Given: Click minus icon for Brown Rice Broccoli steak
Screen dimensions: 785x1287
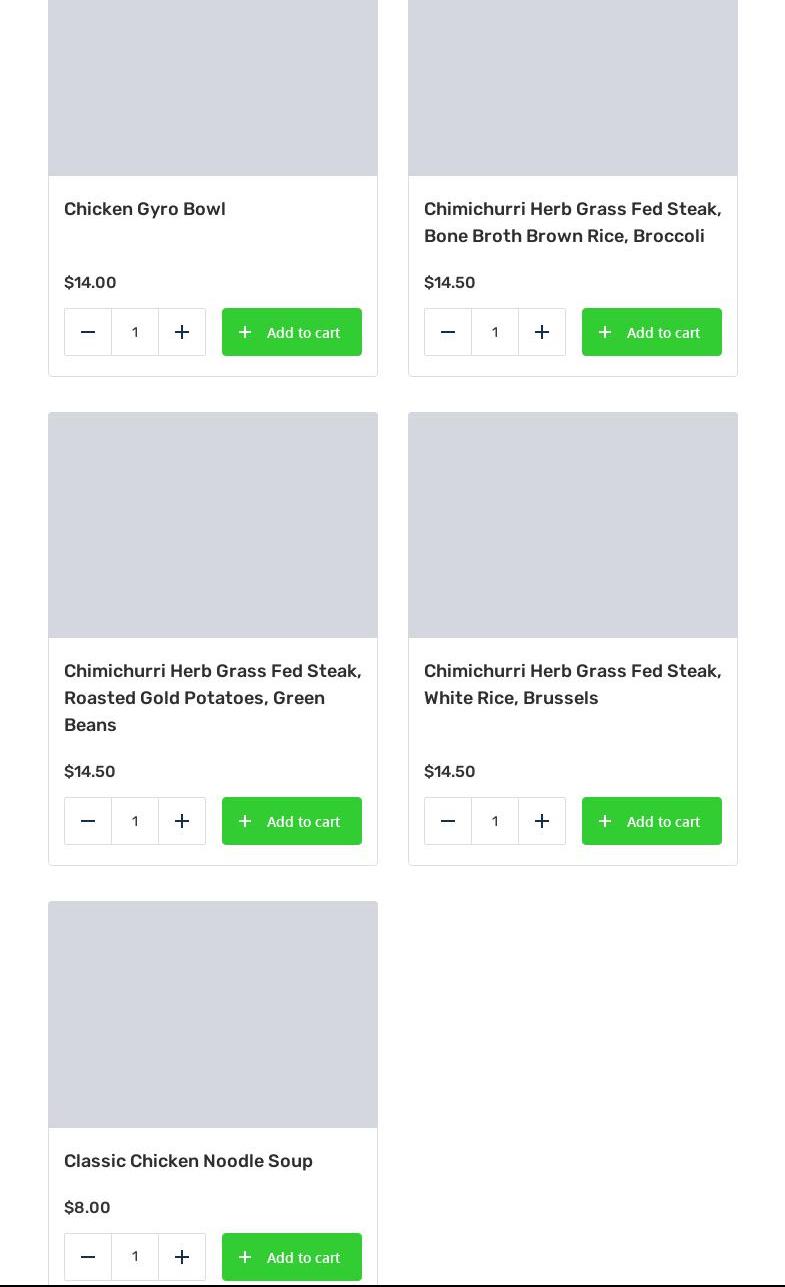Looking at the screenshot, I should coord(448,332).
